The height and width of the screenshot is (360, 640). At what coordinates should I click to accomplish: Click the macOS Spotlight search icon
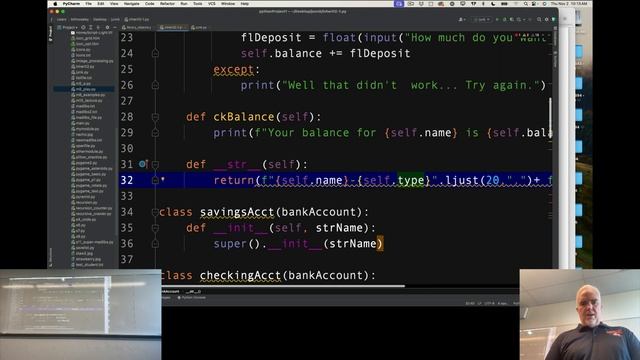pyautogui.click(x=526, y=4)
